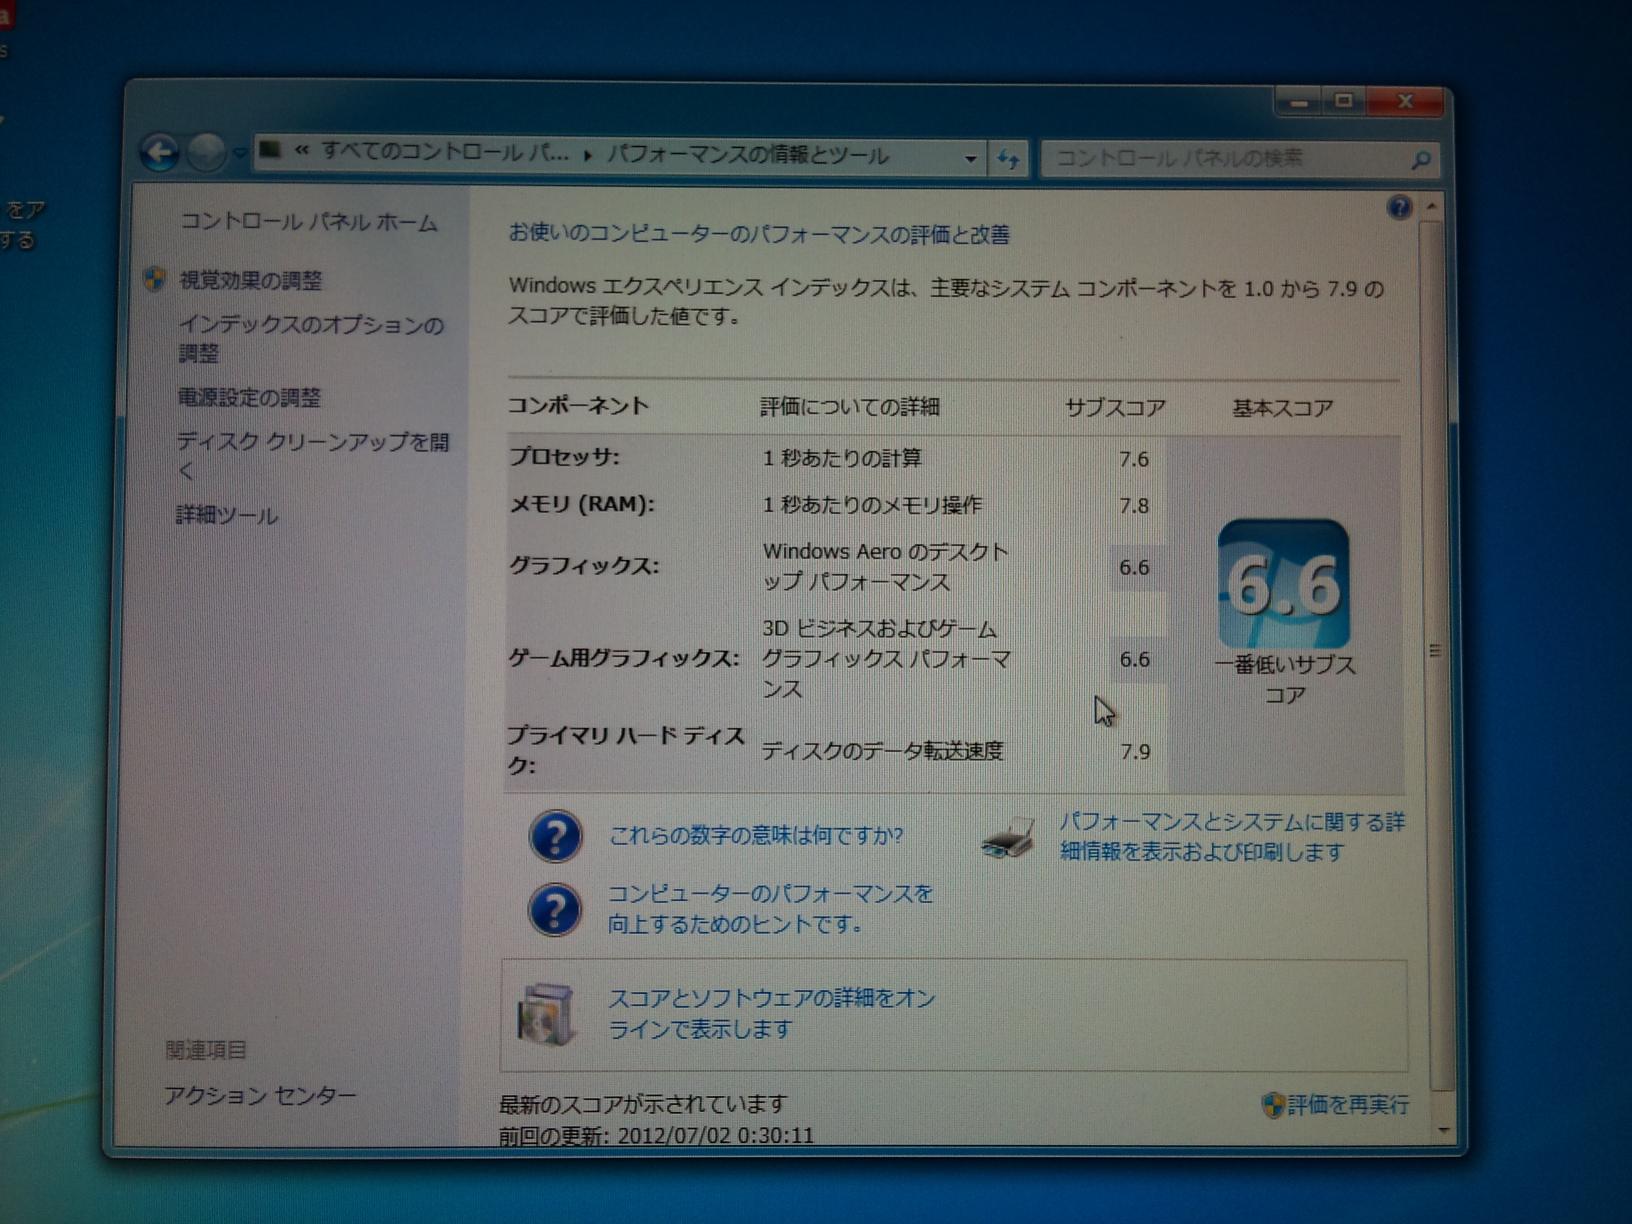This screenshot has width=1632, height=1224.
Task: Click the shield icon beside 評価を再実行
Action: pyautogui.click(x=1273, y=1104)
